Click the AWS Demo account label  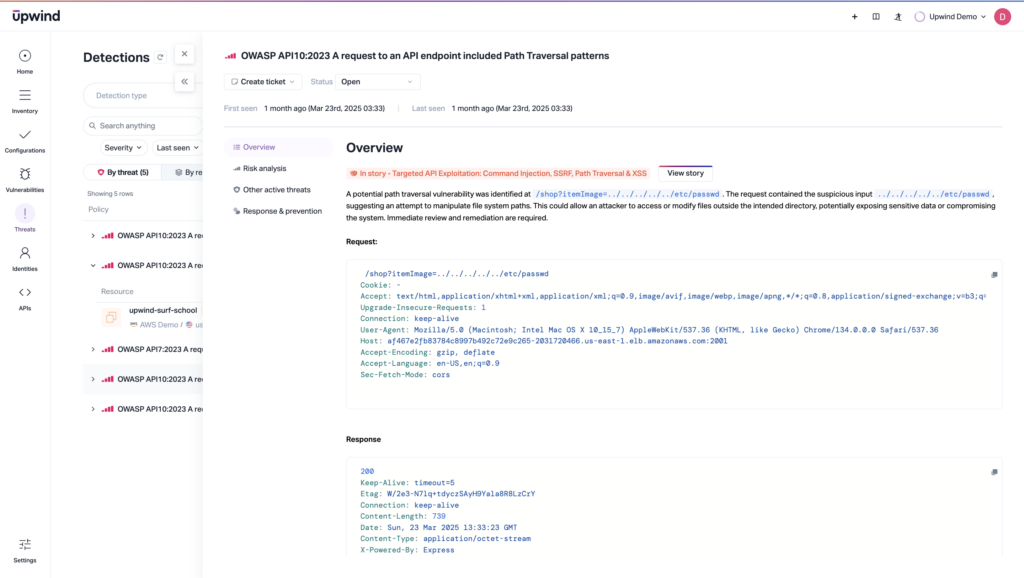159,325
